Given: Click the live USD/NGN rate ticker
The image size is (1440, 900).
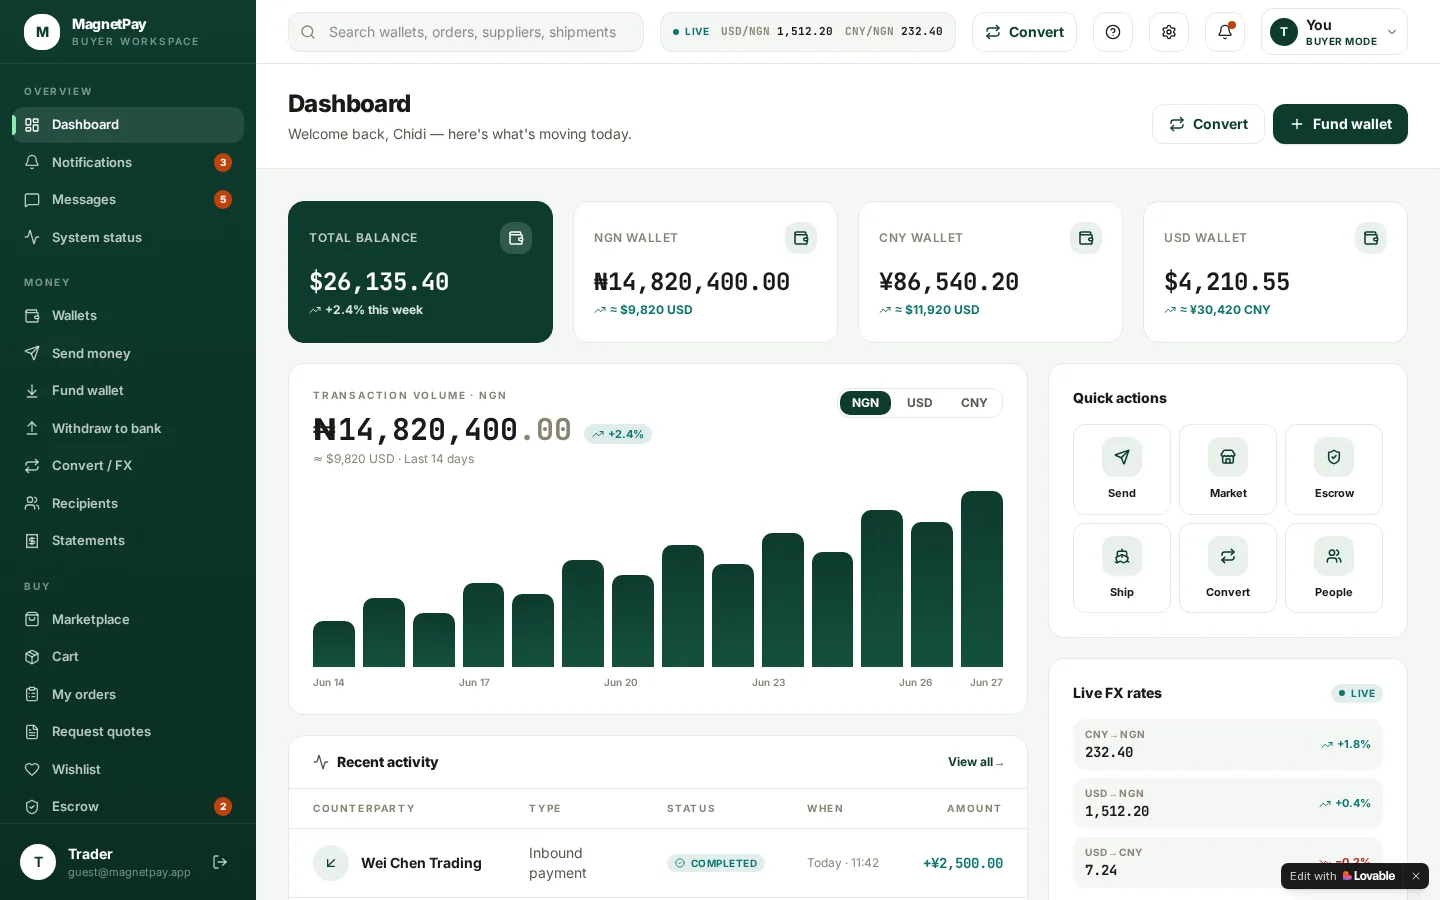Looking at the screenshot, I should click(x=777, y=32).
